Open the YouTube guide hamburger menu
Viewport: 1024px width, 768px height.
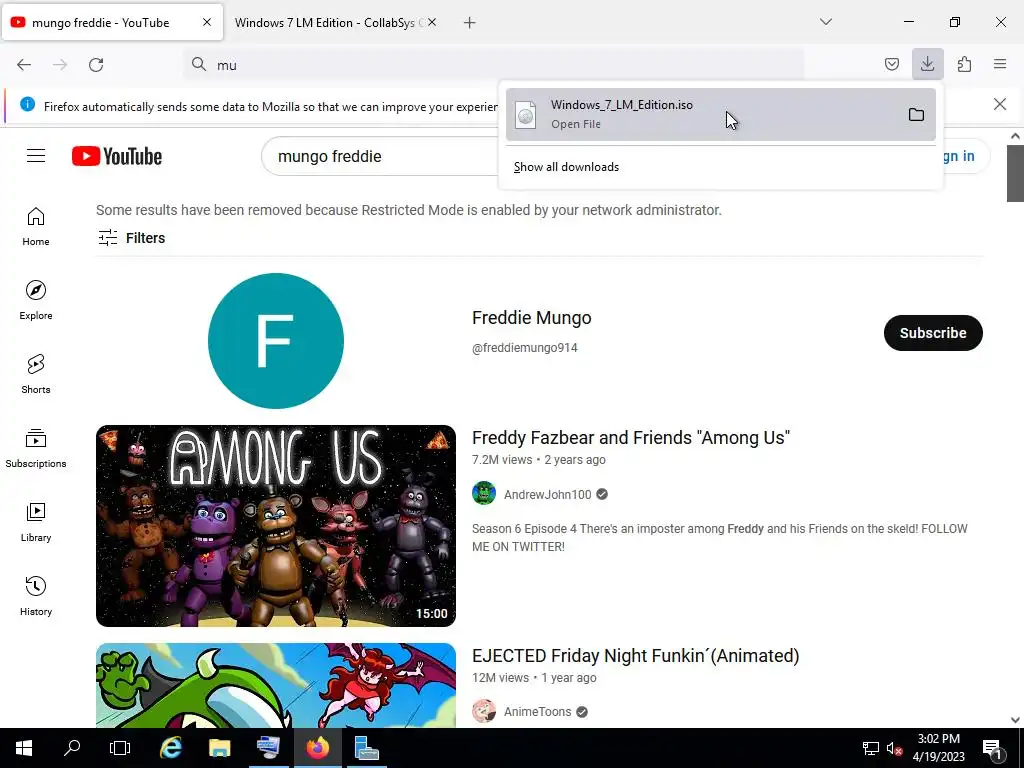(36, 156)
